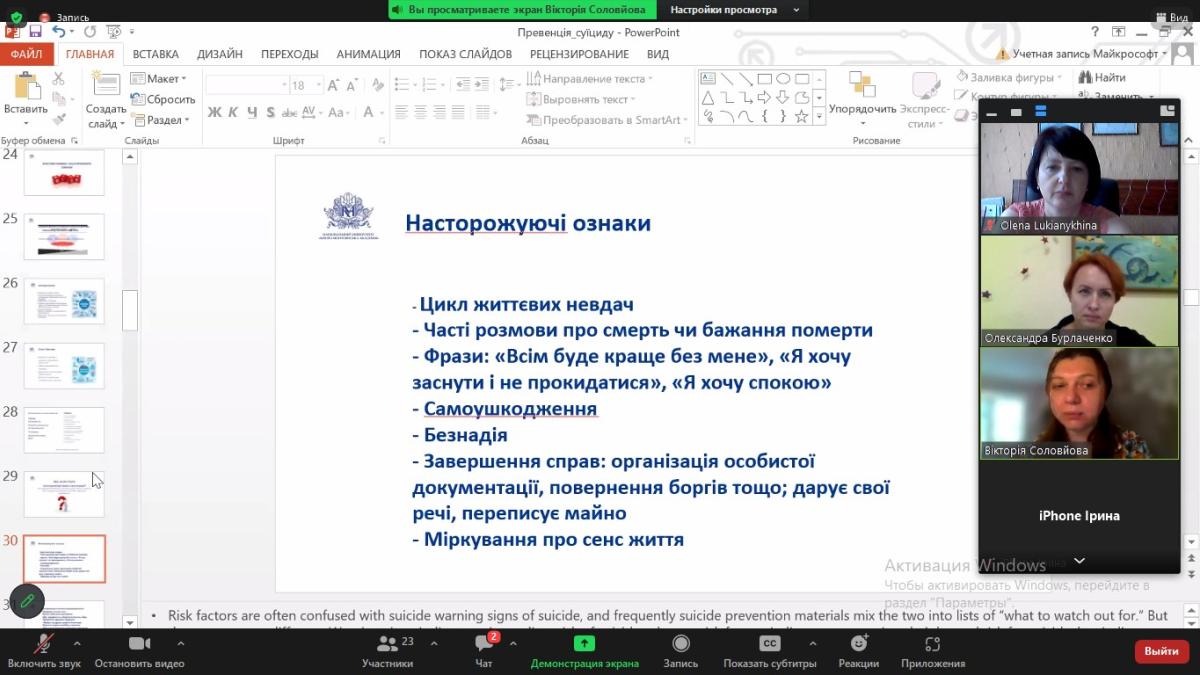Click the Запись record icon
The height and width of the screenshot is (675, 1200).
pos(681,644)
